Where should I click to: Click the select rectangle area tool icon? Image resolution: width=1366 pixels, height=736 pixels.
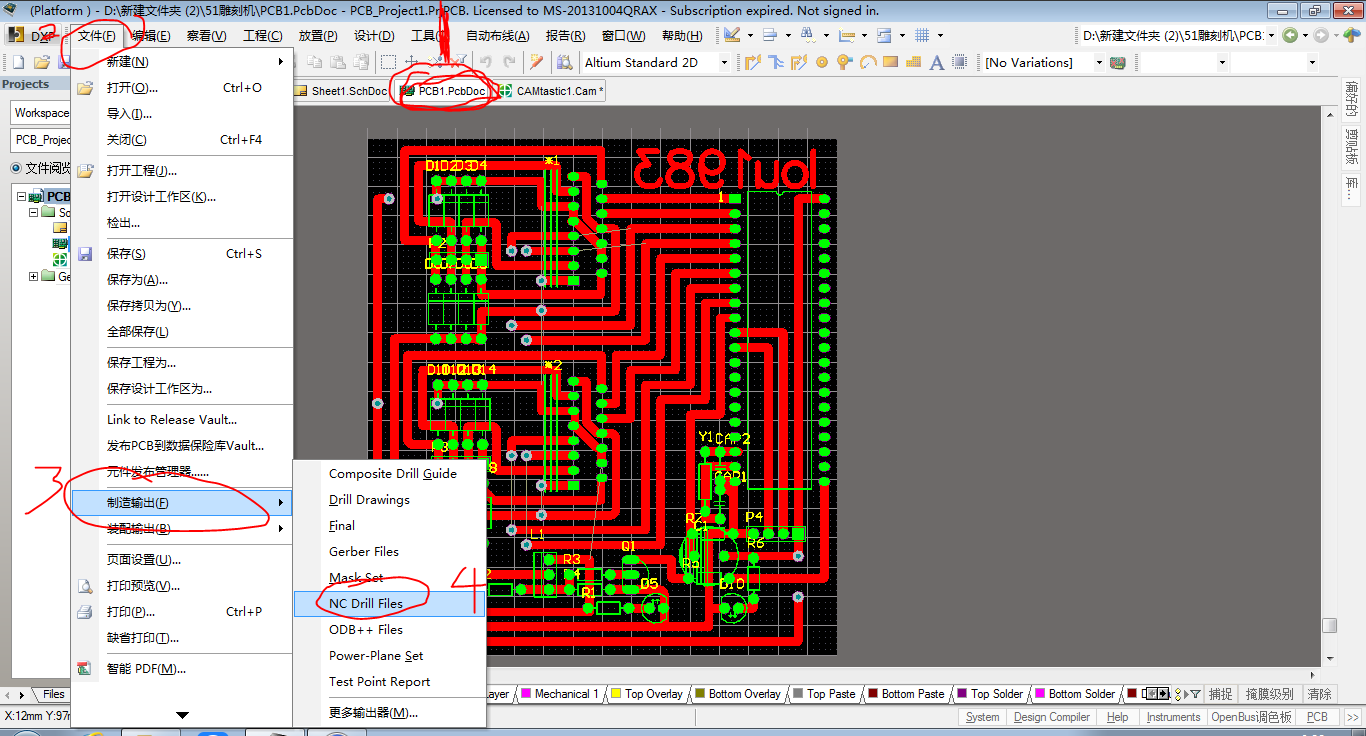[x=388, y=62]
